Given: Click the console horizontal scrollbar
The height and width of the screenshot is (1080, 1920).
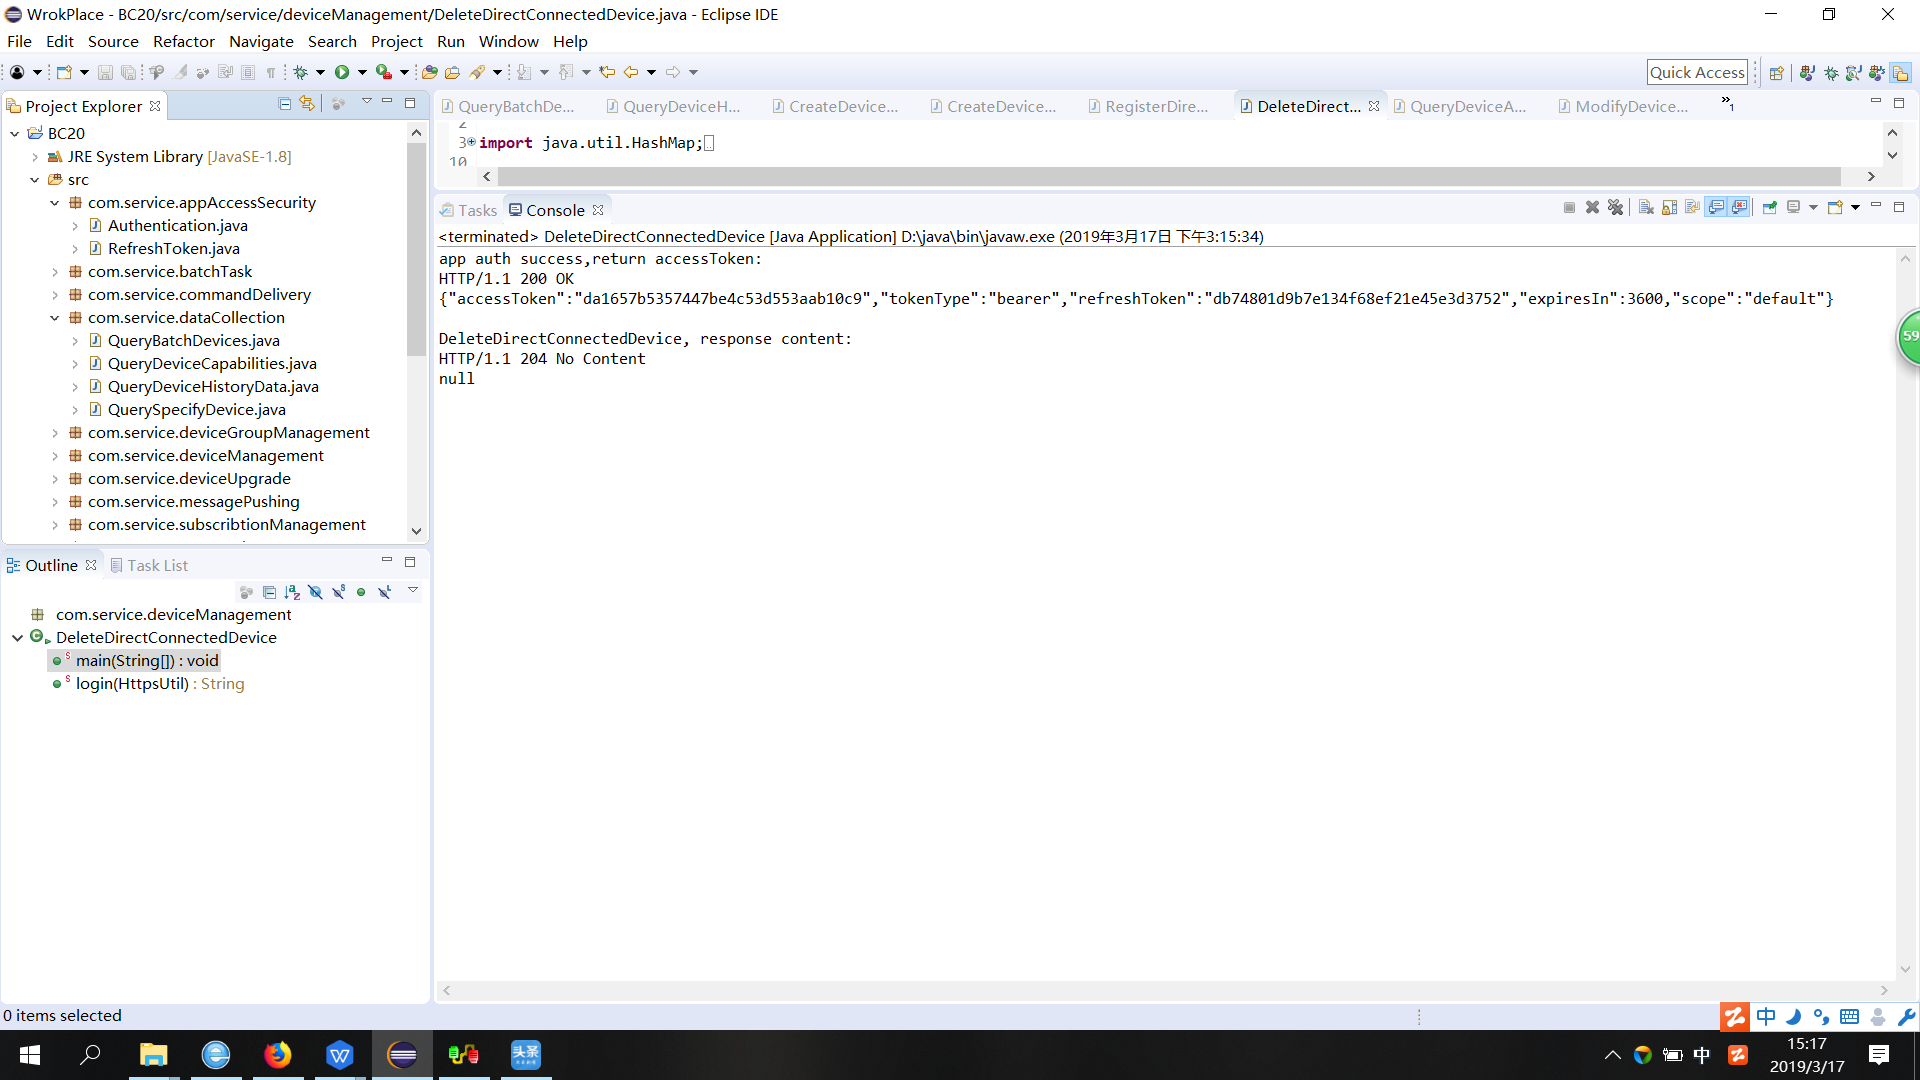Looking at the screenshot, I should 1164,990.
